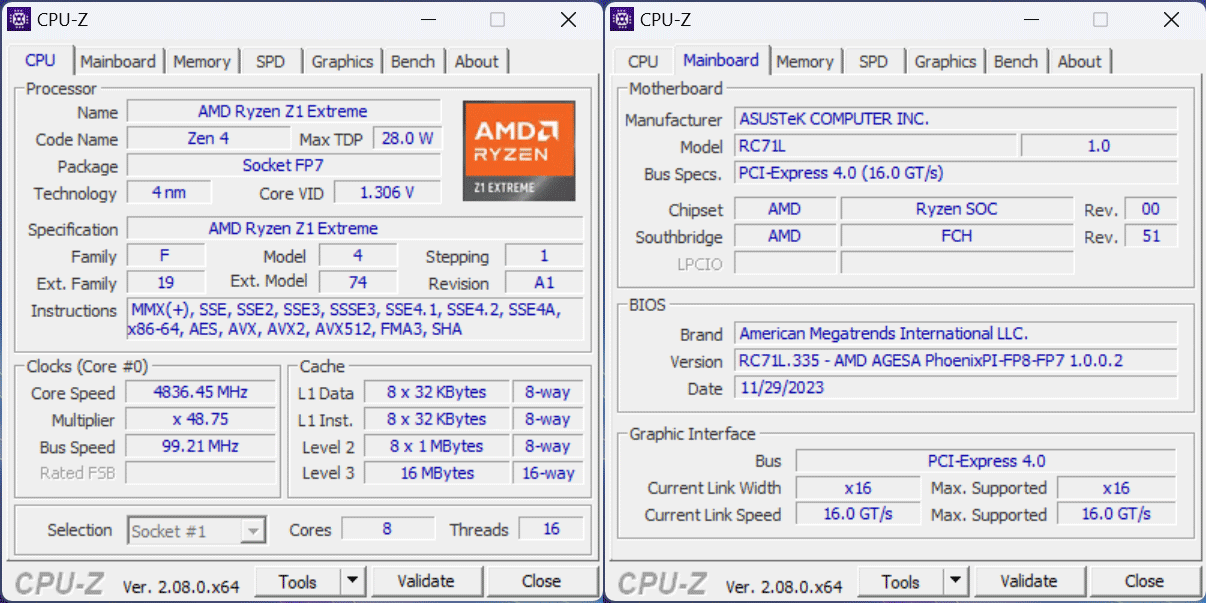Expand the Tools dropdown arrow in right window
Image resolution: width=1206 pixels, height=603 pixels.
956,581
